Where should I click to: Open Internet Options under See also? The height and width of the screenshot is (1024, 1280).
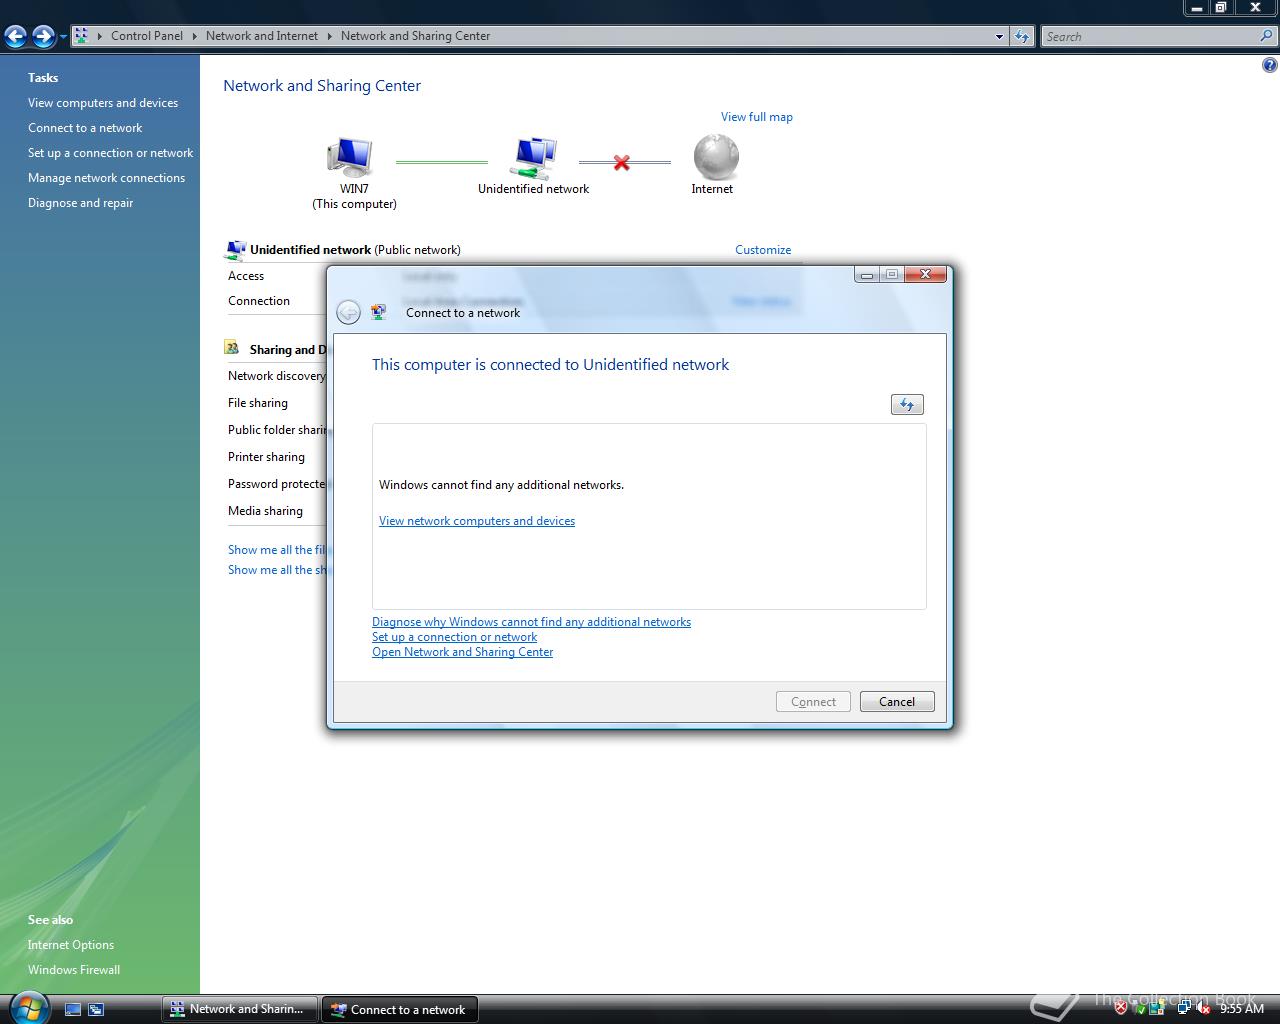pyautogui.click(x=71, y=945)
